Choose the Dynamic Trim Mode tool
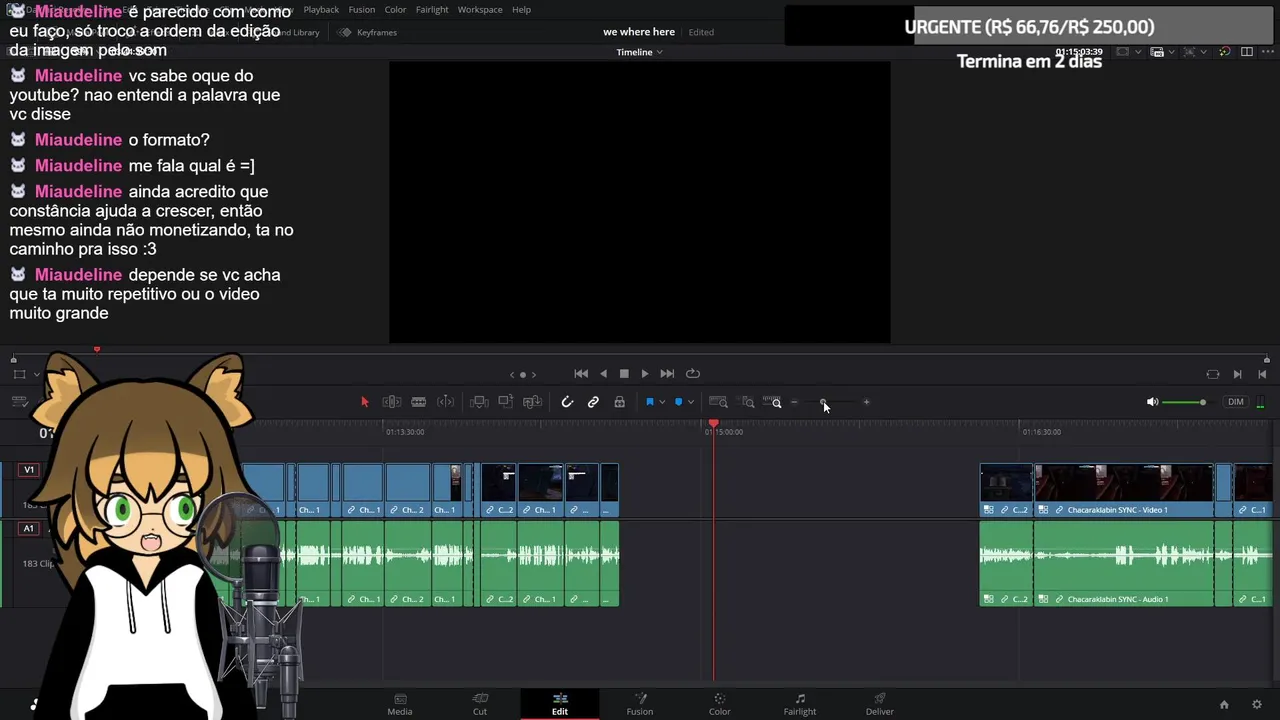The height and width of the screenshot is (720, 1280). click(x=419, y=402)
